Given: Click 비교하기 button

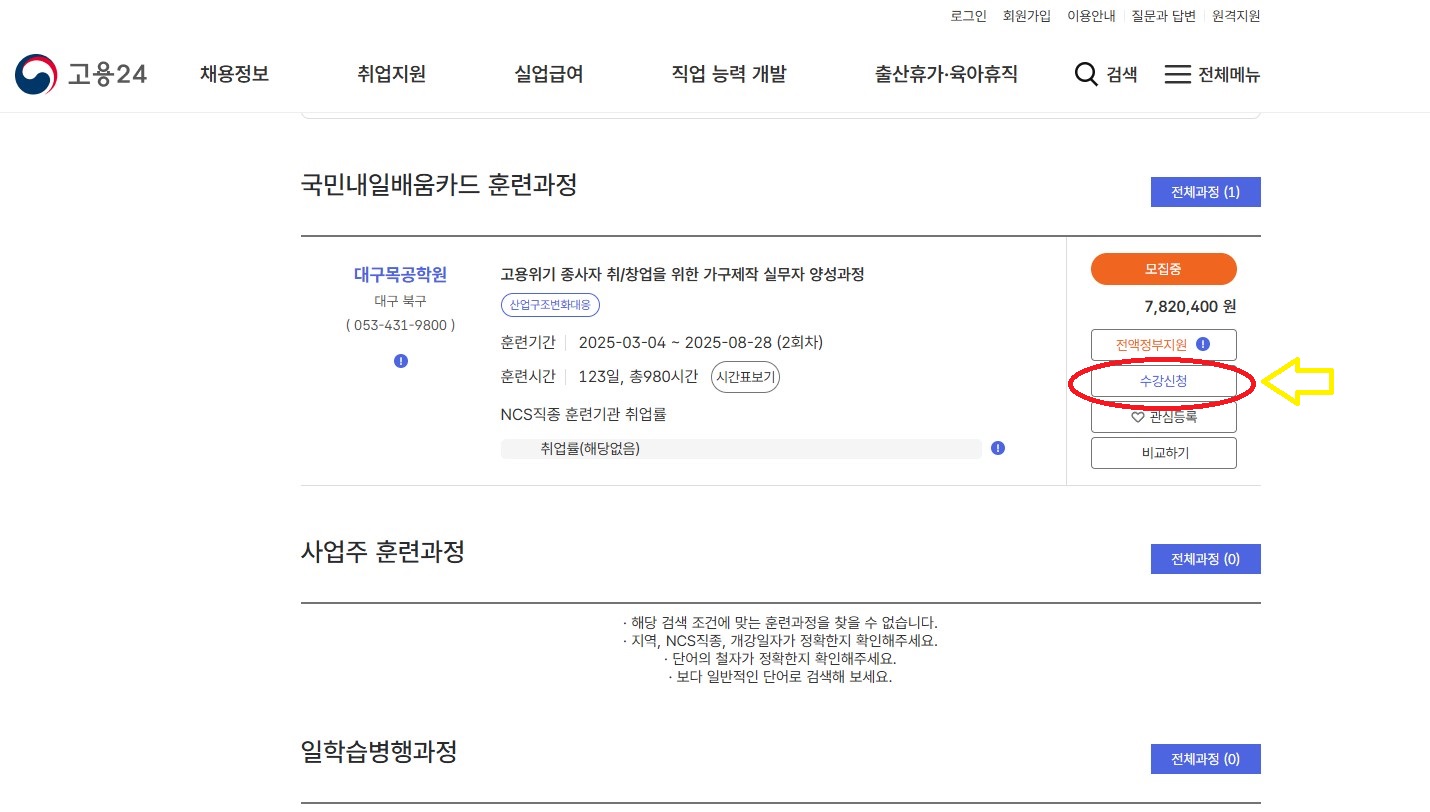Looking at the screenshot, I should (1163, 453).
